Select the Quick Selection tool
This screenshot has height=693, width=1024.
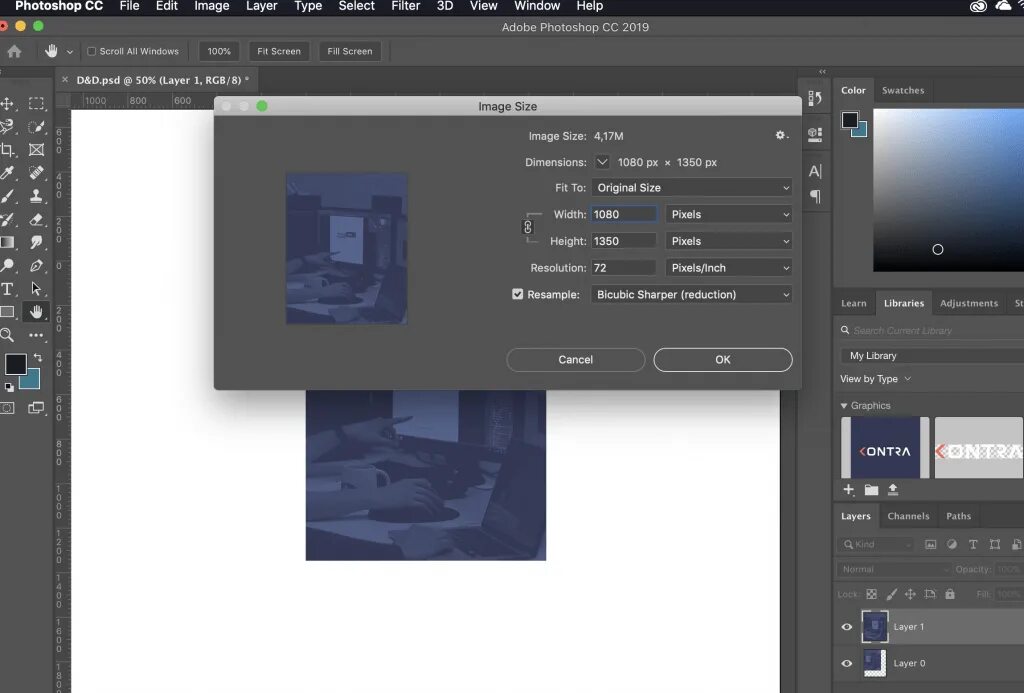click(x=36, y=127)
